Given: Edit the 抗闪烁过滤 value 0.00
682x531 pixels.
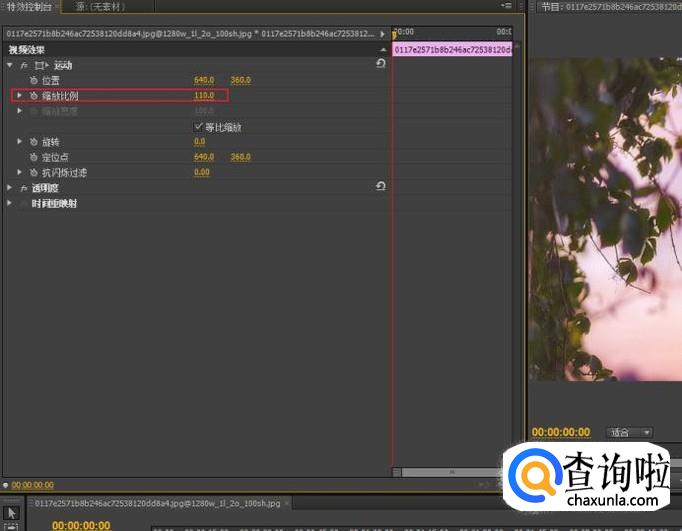Looking at the screenshot, I should click(x=202, y=172).
